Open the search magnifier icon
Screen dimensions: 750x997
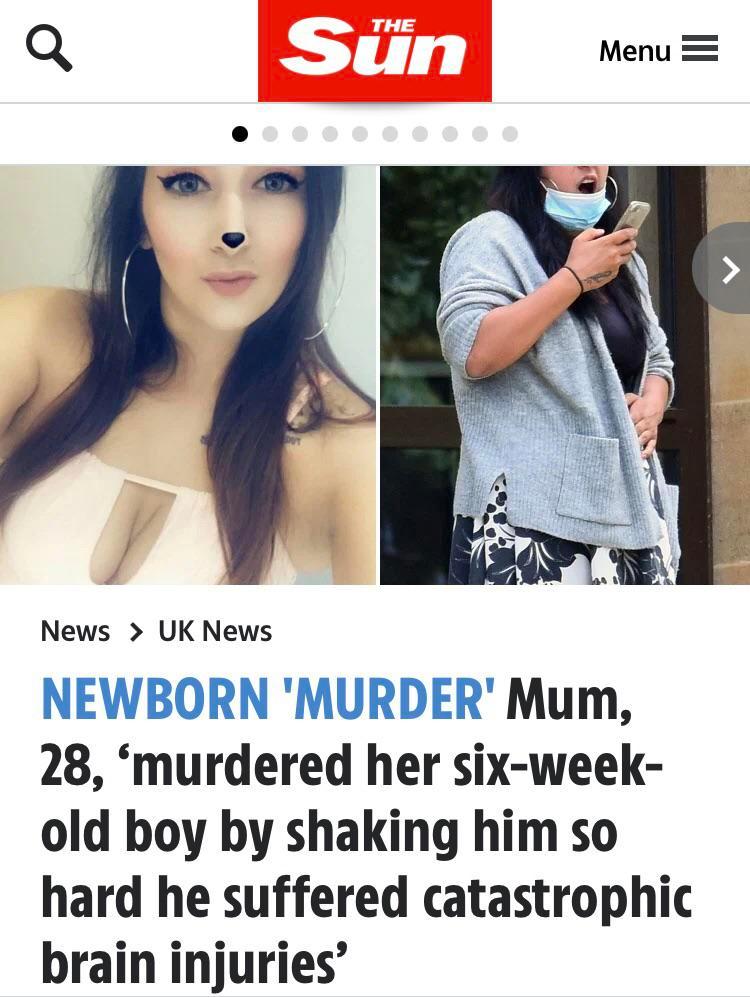pos(49,50)
